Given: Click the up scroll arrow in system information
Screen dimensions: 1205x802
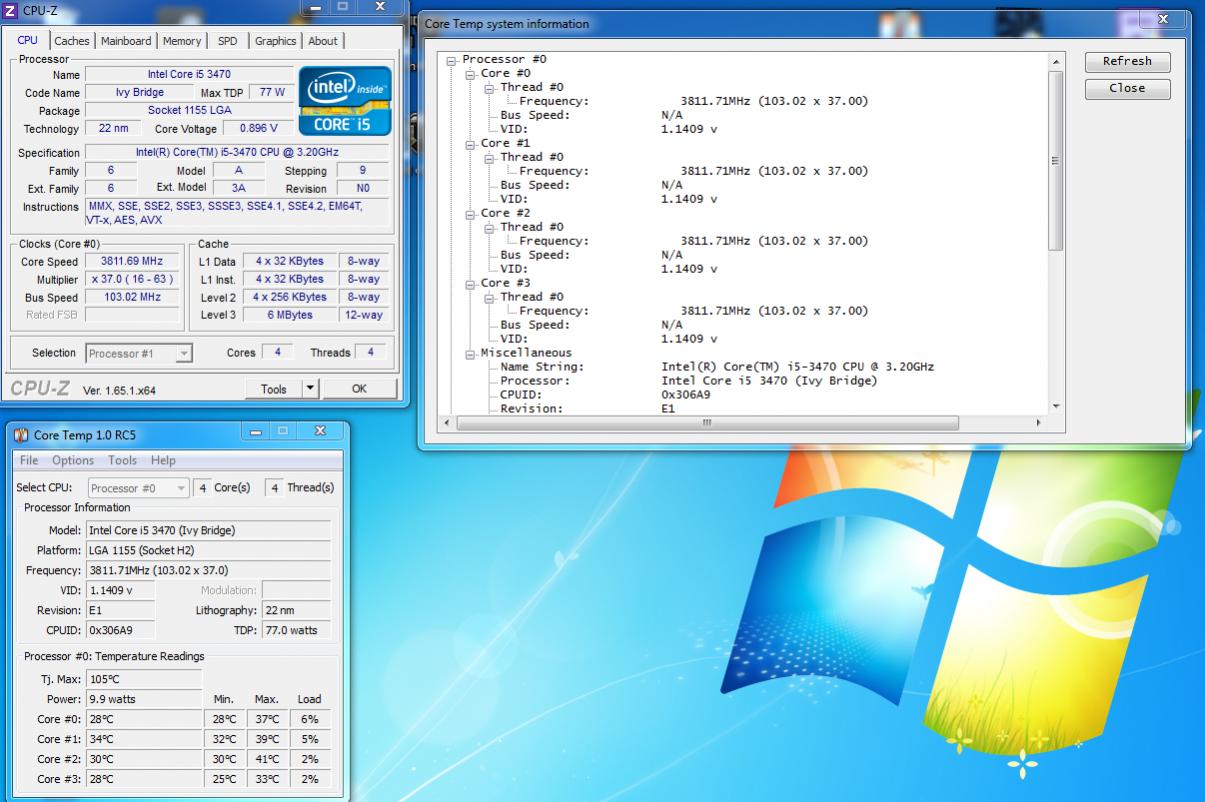Looking at the screenshot, I should [1056, 62].
